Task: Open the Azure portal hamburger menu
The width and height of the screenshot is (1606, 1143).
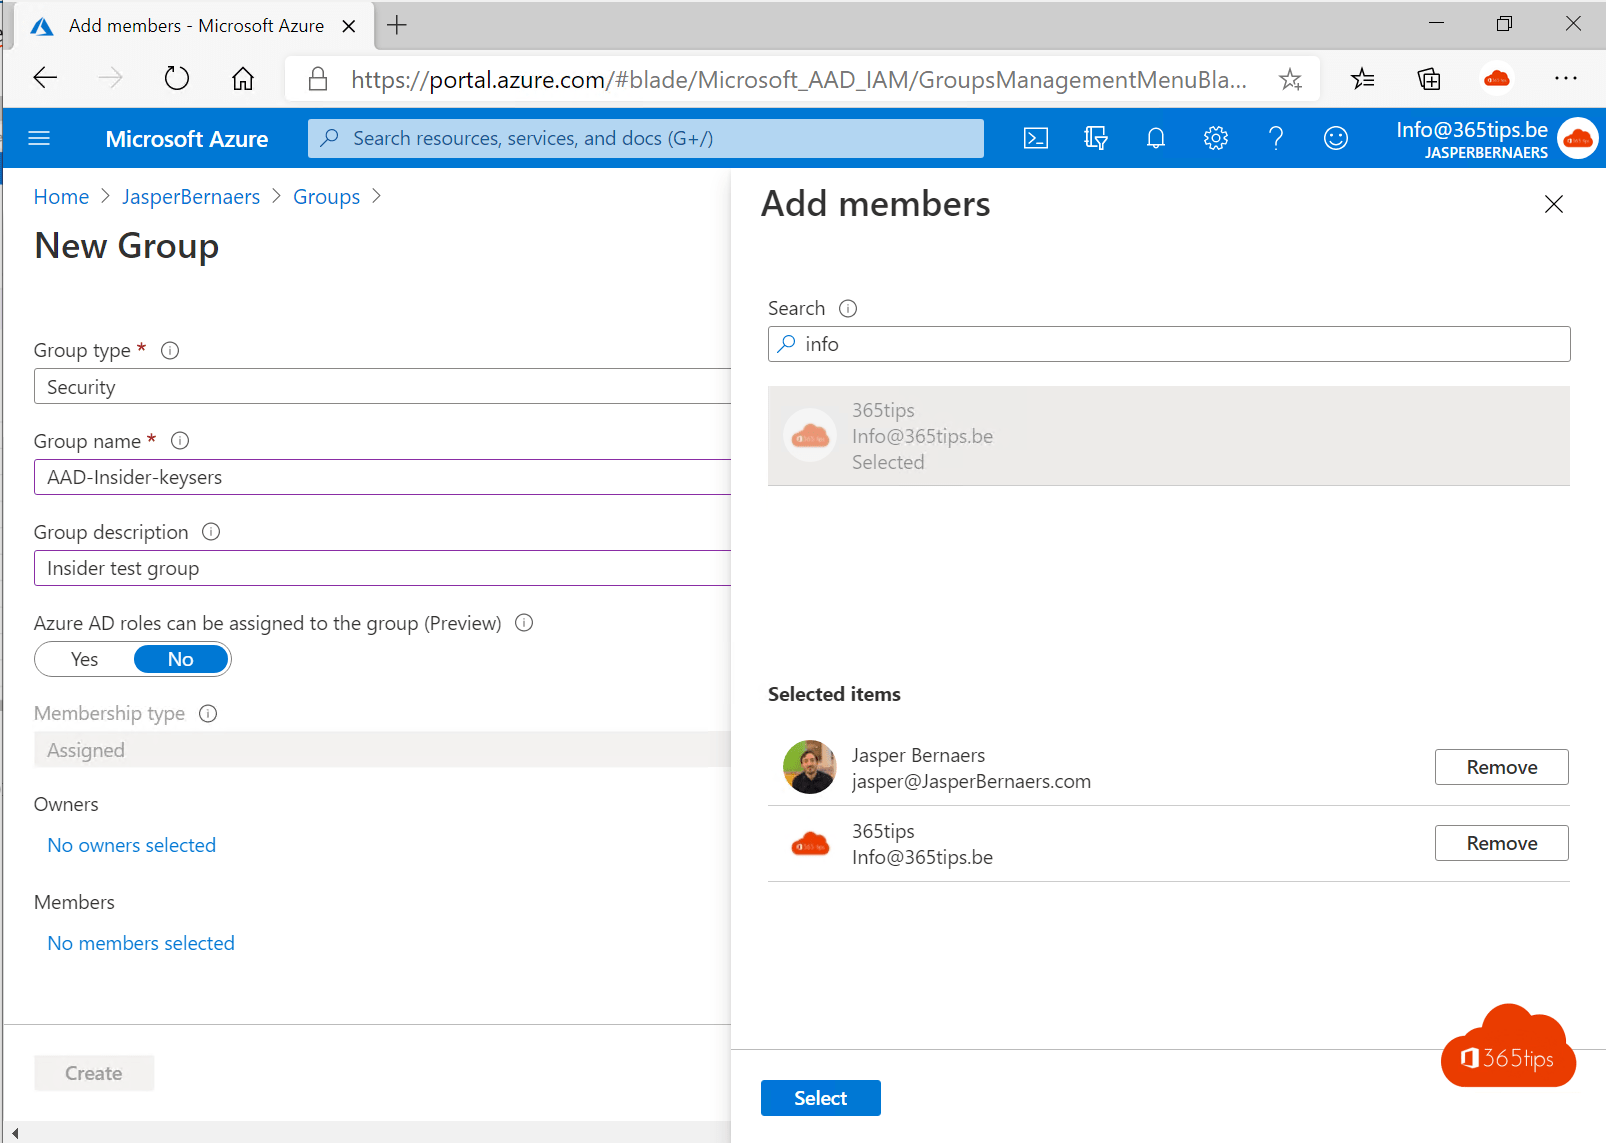Action: pos(39,138)
